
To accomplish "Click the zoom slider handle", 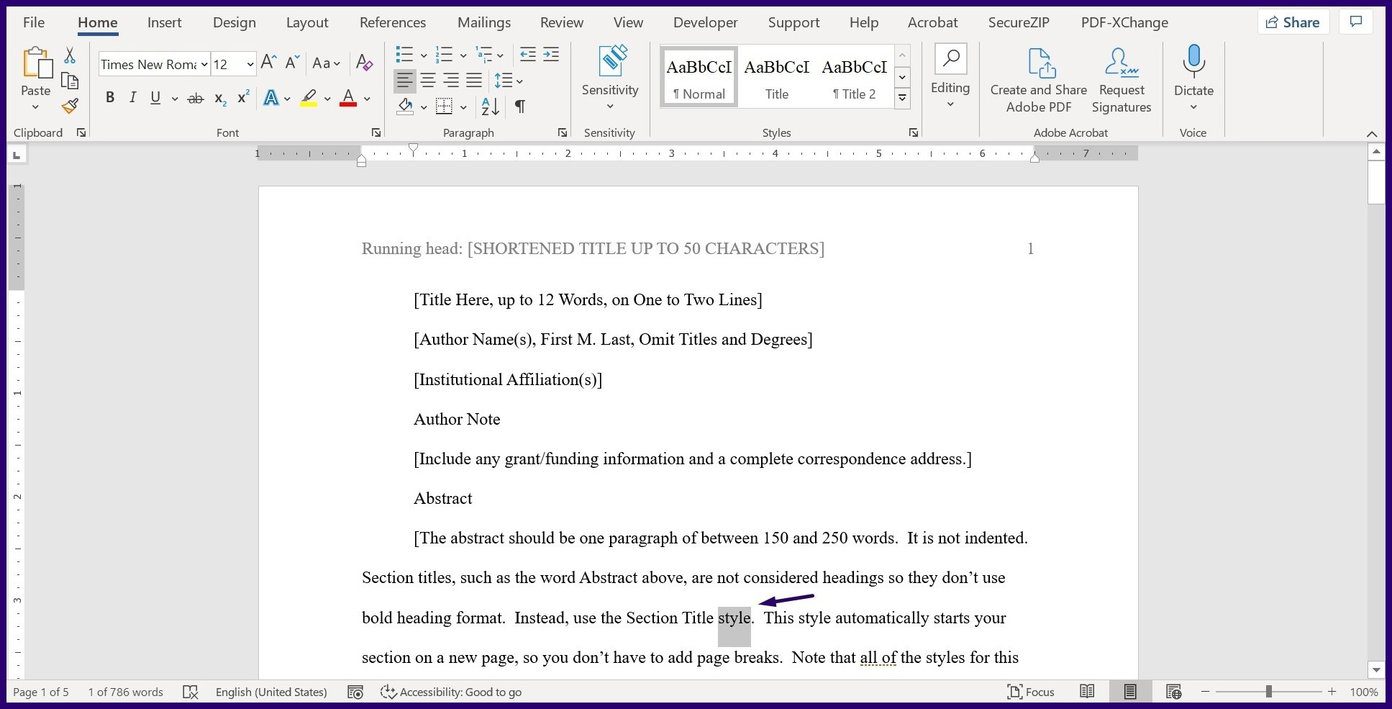I will [1268, 692].
